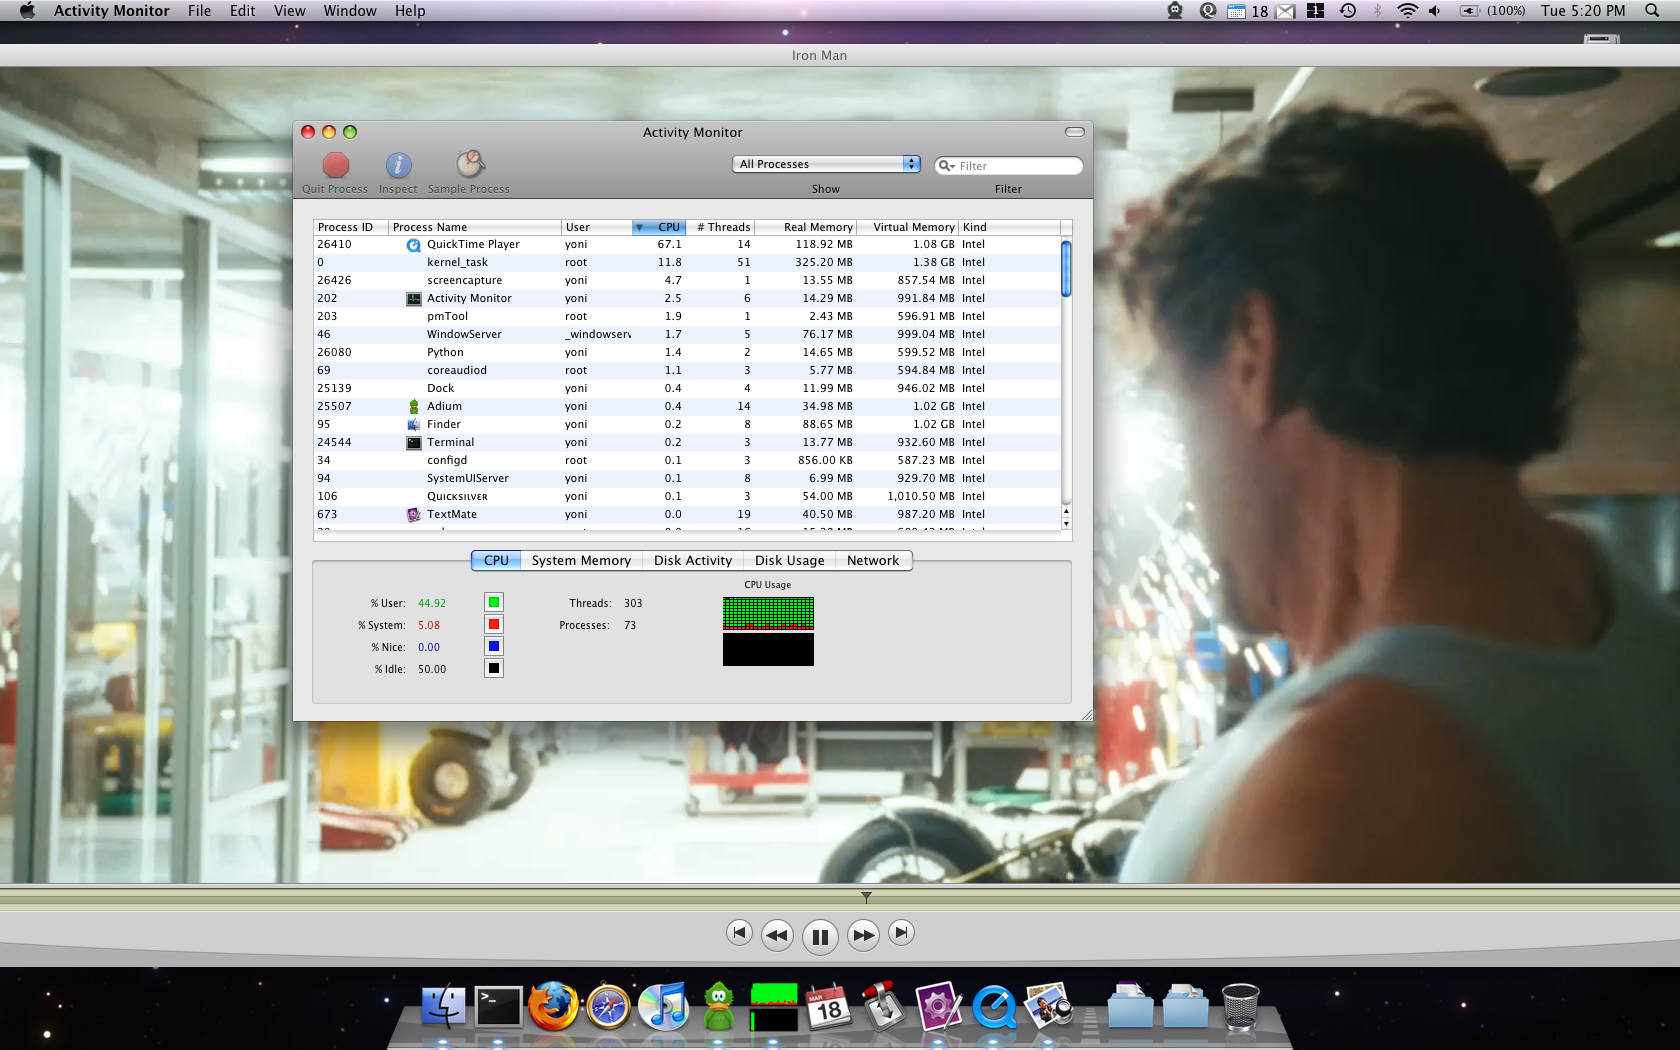Screen dimensions: 1680x1050
Task: Sort by the # Threads column header
Action: point(720,227)
